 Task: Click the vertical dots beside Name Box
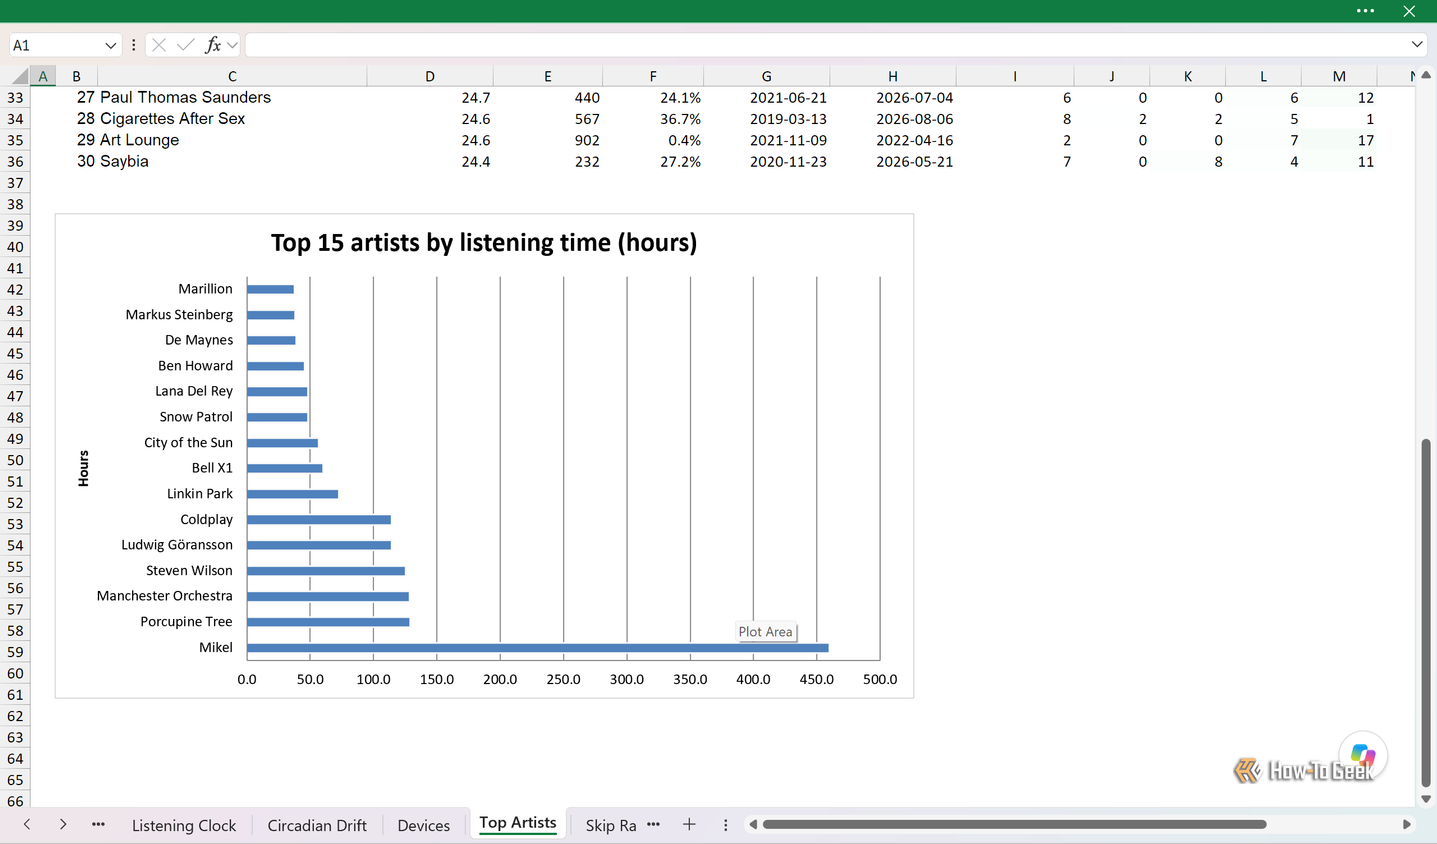pyautogui.click(x=133, y=45)
